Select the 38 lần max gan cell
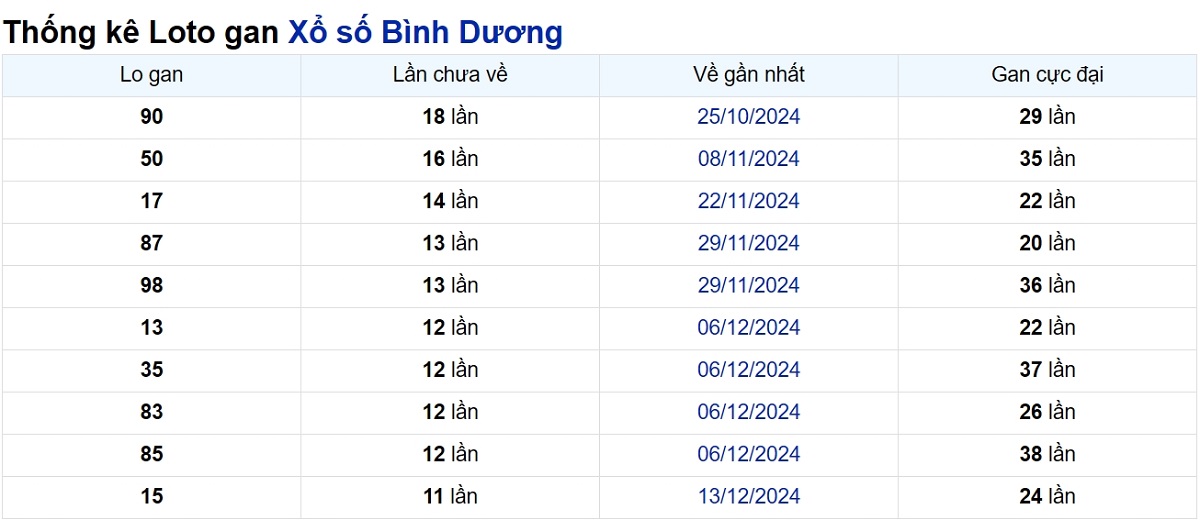This screenshot has height=520, width=1200. (1047, 453)
